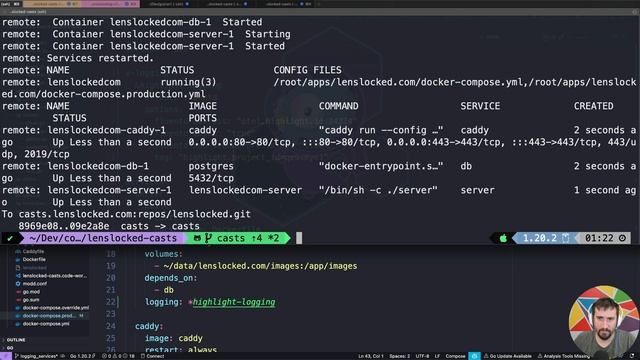Image resolution: width=640 pixels, height=360 pixels.
Task: Click the image: caddy line in editor
Action: click(x=173, y=338)
